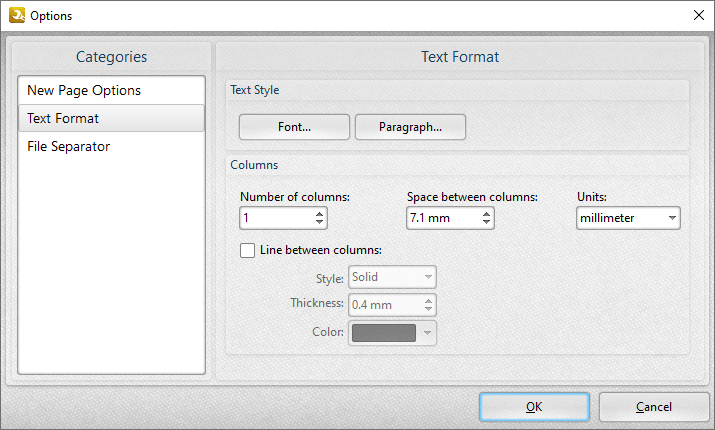Increase space between columns value
Screen dimensions: 715x430
tap(487, 213)
